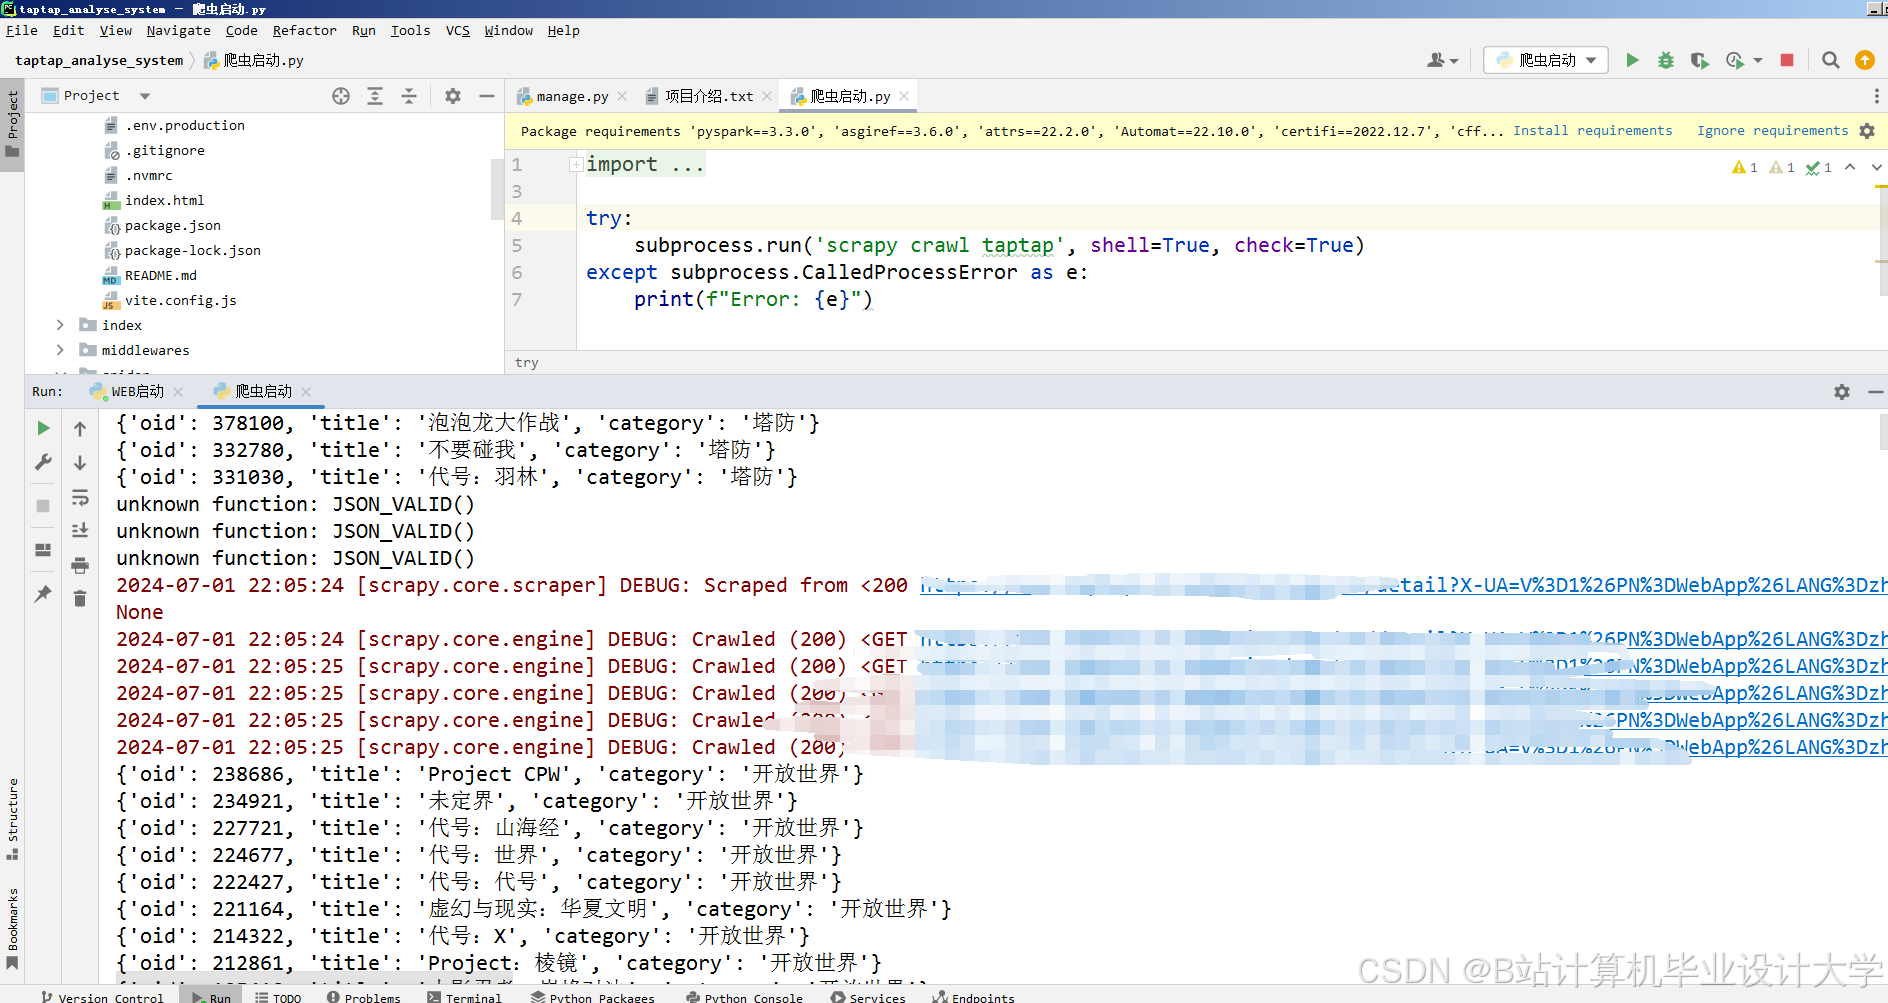
Task: Expand the index folder in Project tree
Action: pos(60,324)
